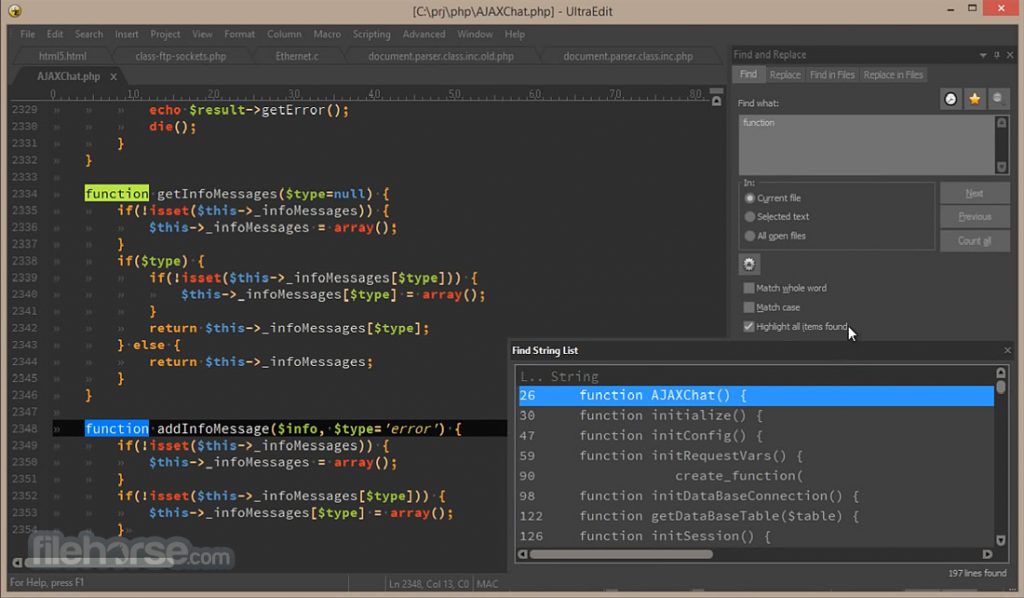Open advanced find options gear
The width and height of the screenshot is (1024, 598).
click(749, 264)
